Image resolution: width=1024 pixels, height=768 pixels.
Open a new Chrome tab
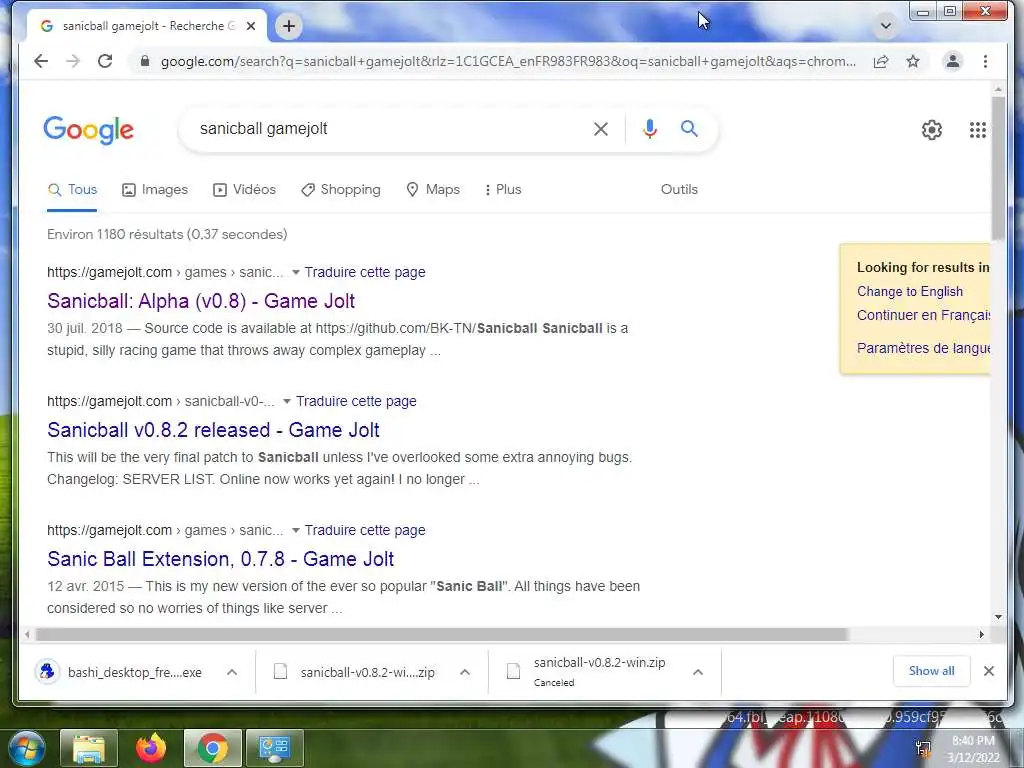[289, 26]
